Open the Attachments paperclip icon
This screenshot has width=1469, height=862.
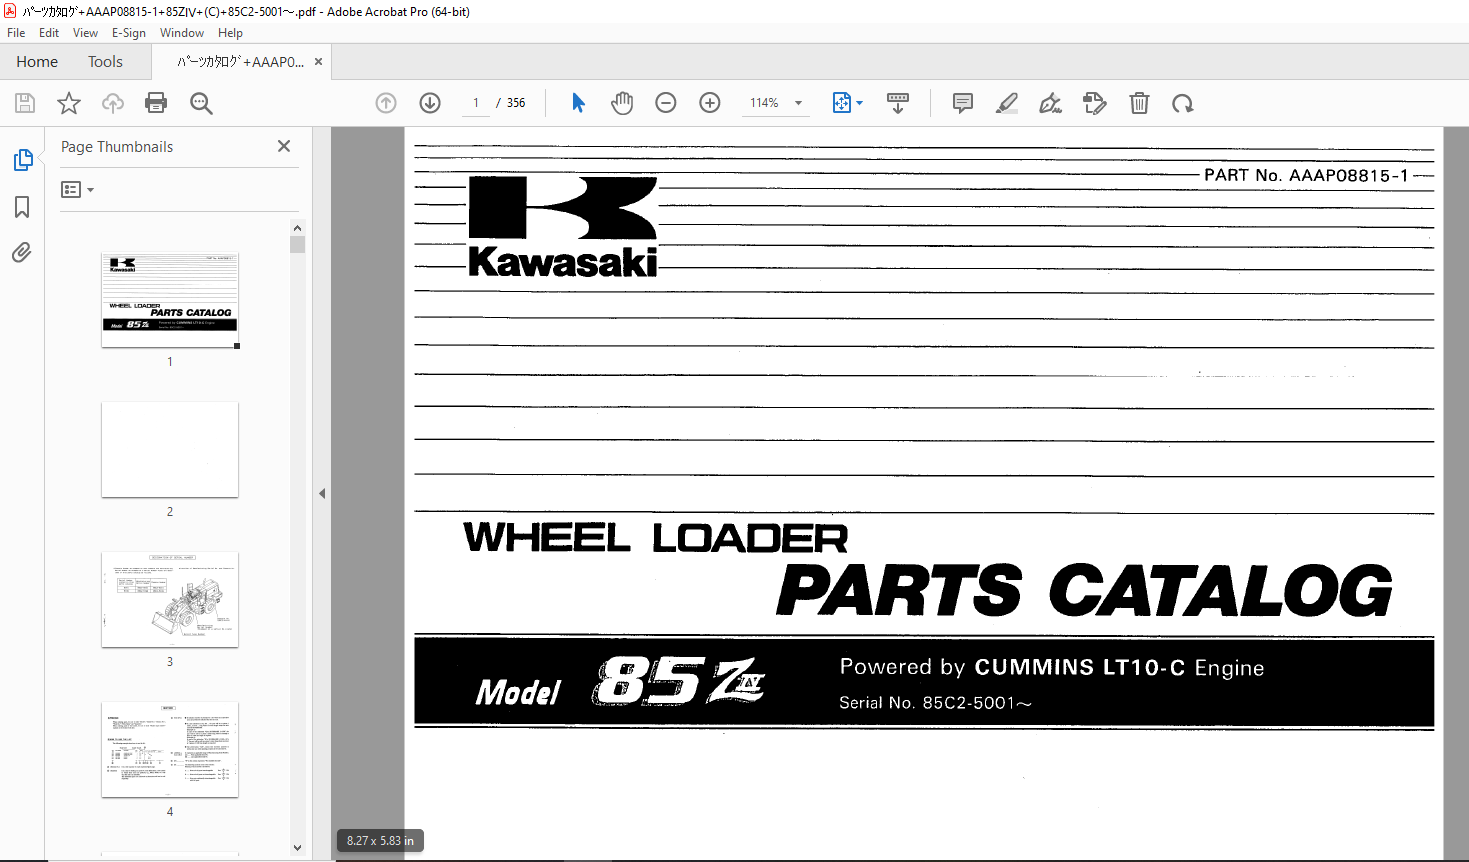tap(22, 252)
